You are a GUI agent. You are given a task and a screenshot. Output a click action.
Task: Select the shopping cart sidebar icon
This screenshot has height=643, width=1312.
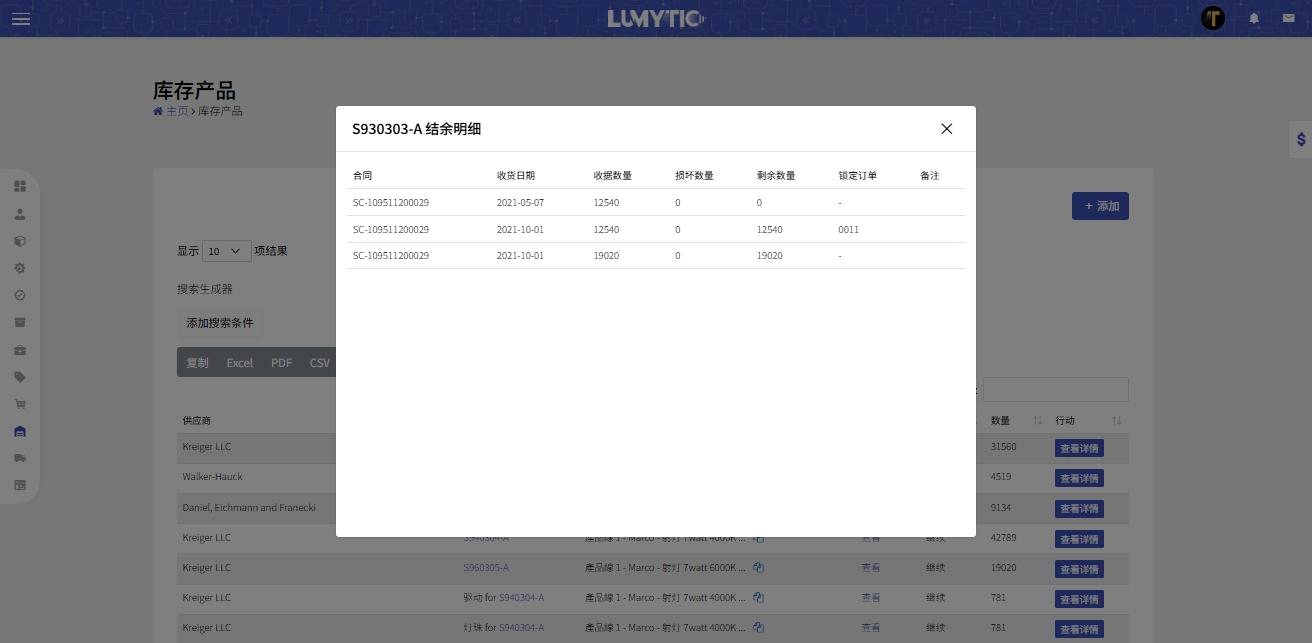pyautogui.click(x=20, y=404)
